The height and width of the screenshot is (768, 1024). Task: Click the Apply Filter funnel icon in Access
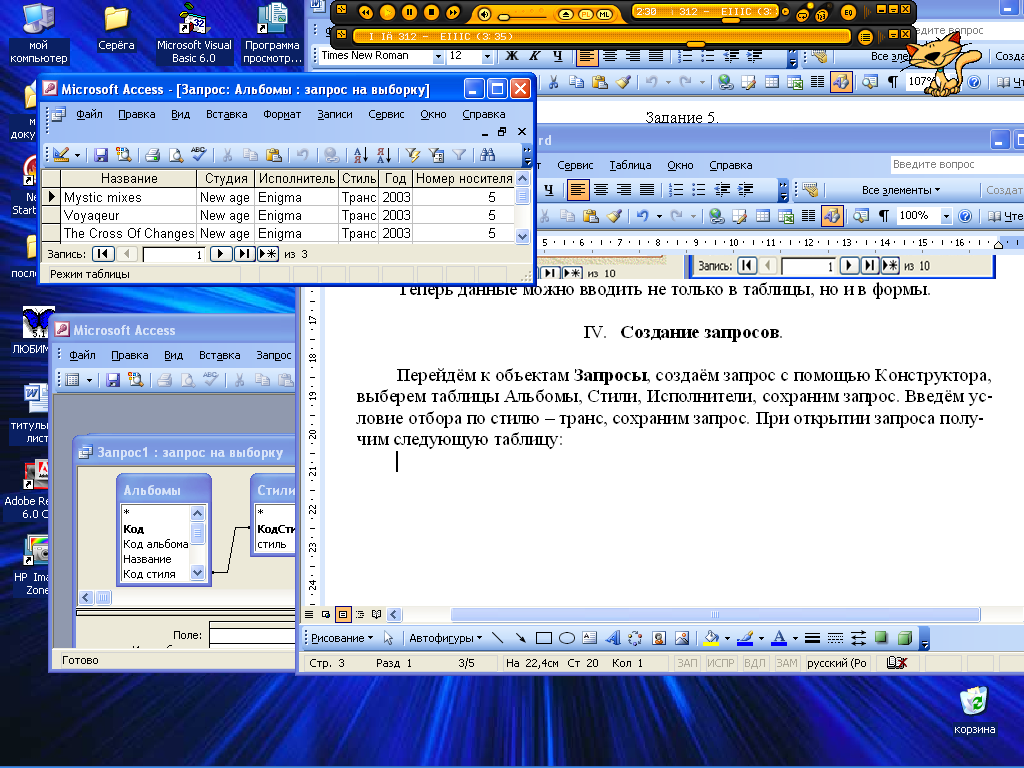tap(460, 155)
